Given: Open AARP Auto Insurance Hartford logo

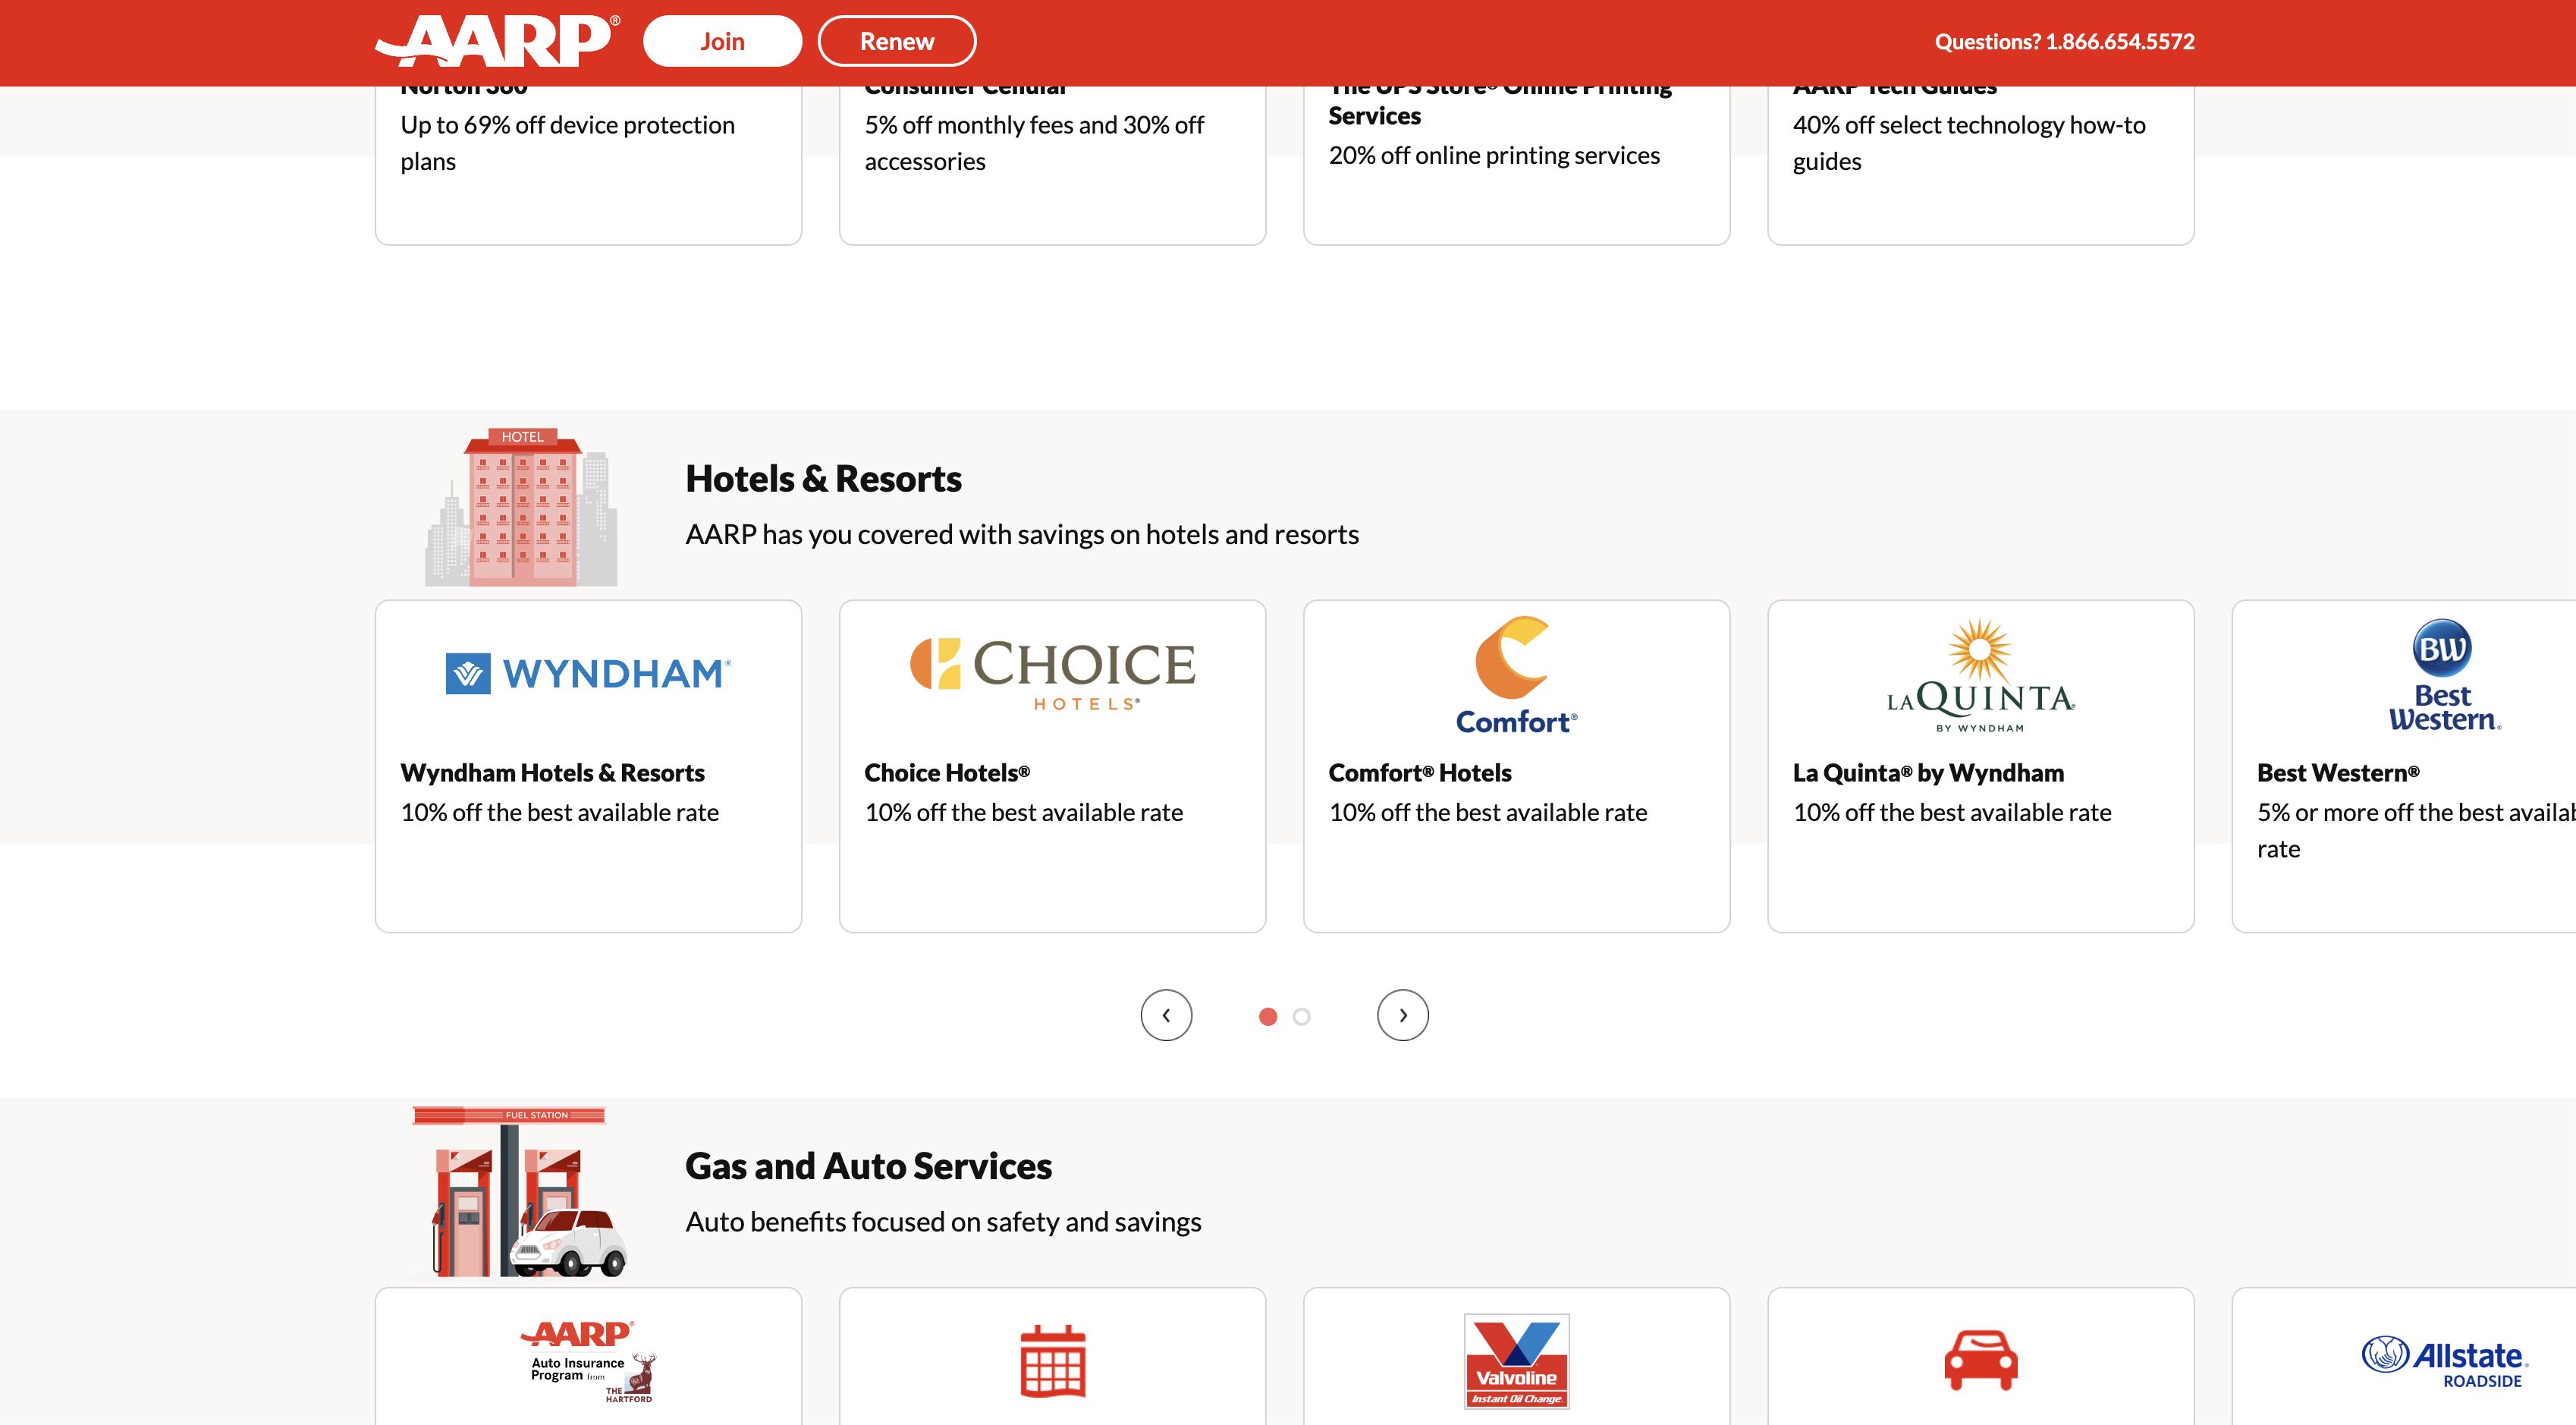Looking at the screenshot, I should pos(588,1361).
